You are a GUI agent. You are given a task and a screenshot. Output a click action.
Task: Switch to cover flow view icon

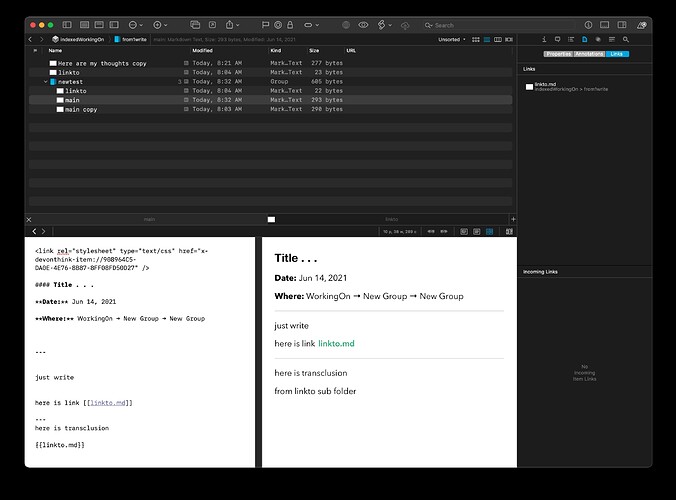point(509,39)
